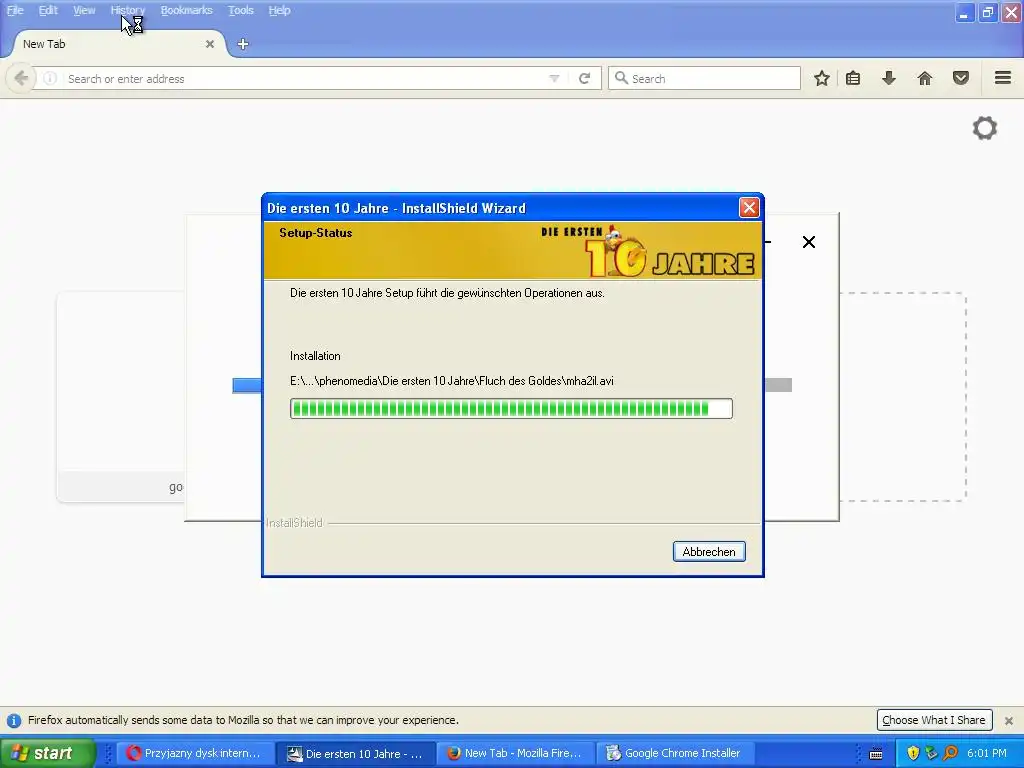The height and width of the screenshot is (768, 1024).
Task: Show bookmarks list icon
Action: pyautogui.click(x=853, y=78)
